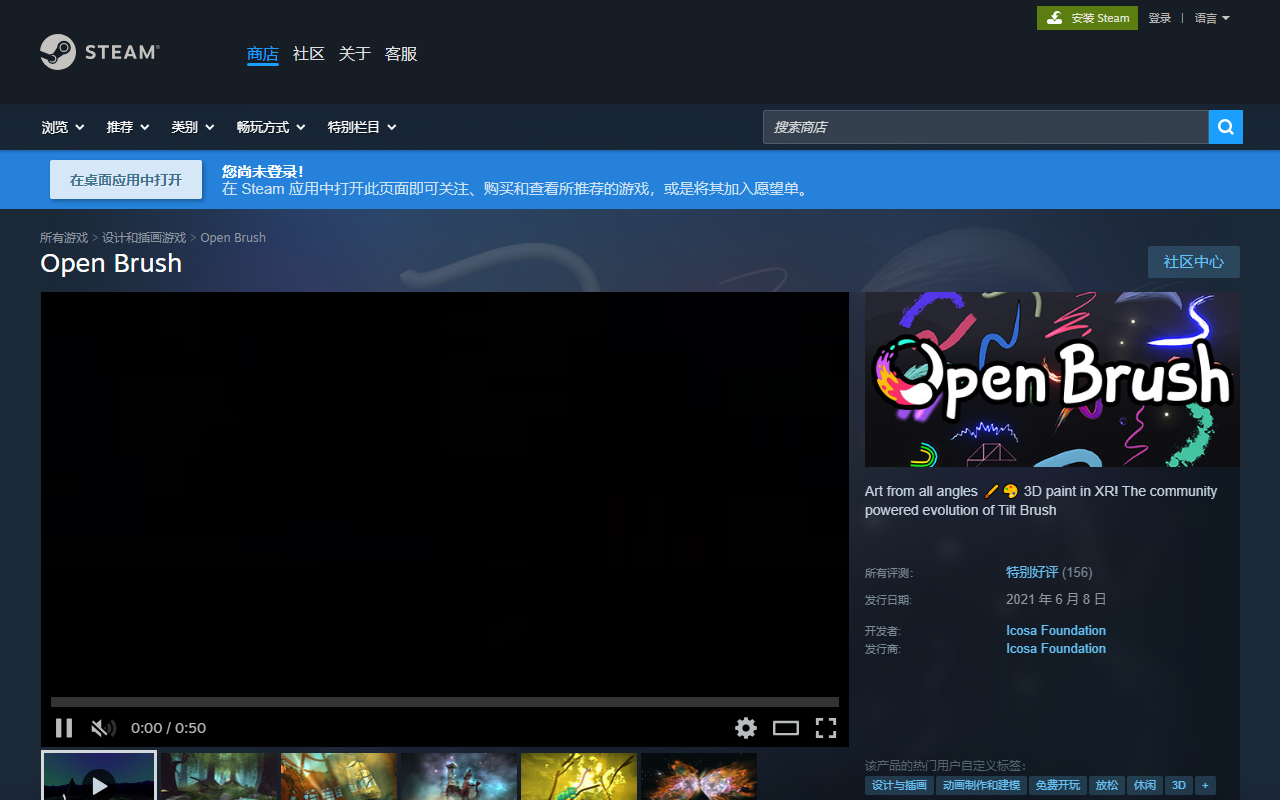The width and height of the screenshot is (1280, 800).
Task: Click the 所有游戏 breadcrumb link
Action: click(x=64, y=238)
